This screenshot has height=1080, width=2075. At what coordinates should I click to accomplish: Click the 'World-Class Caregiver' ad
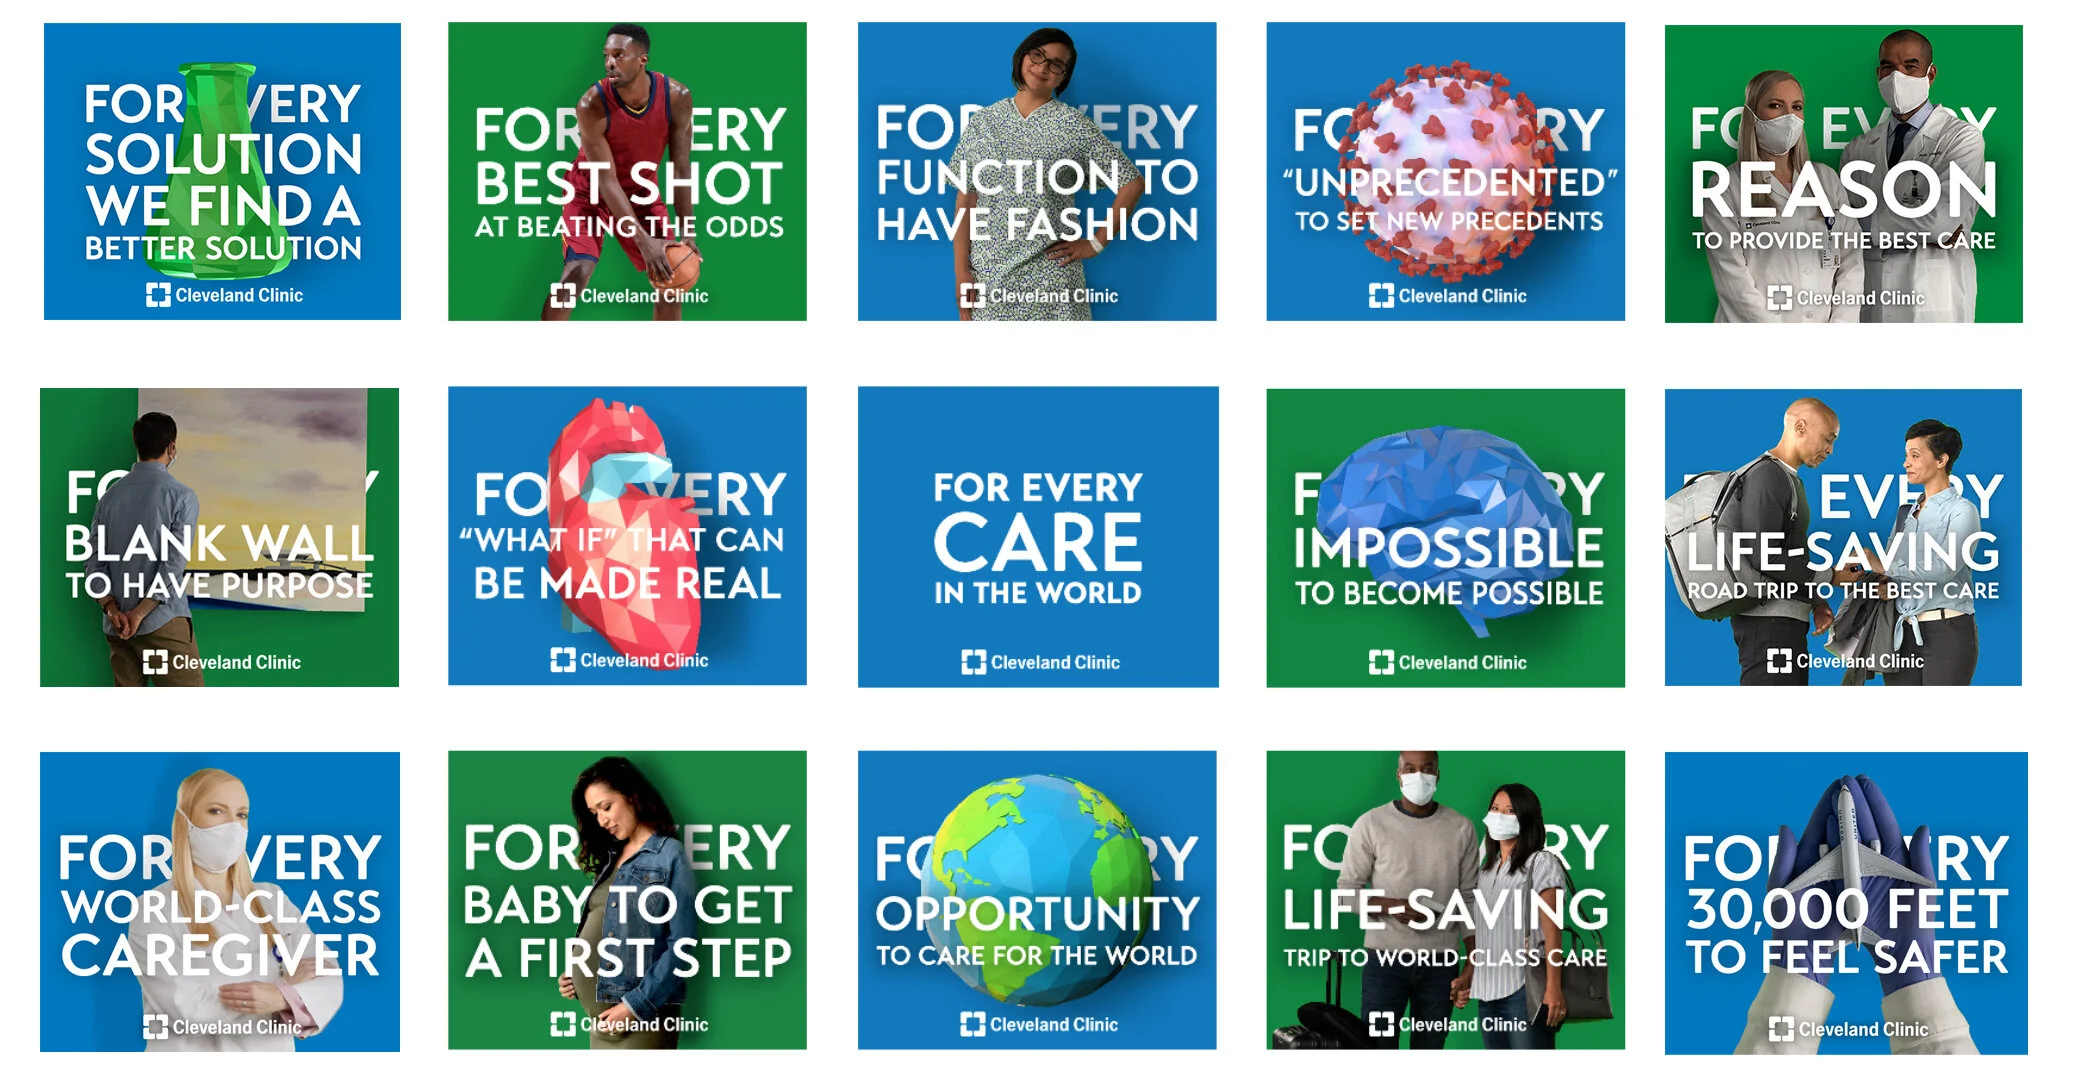point(220,902)
